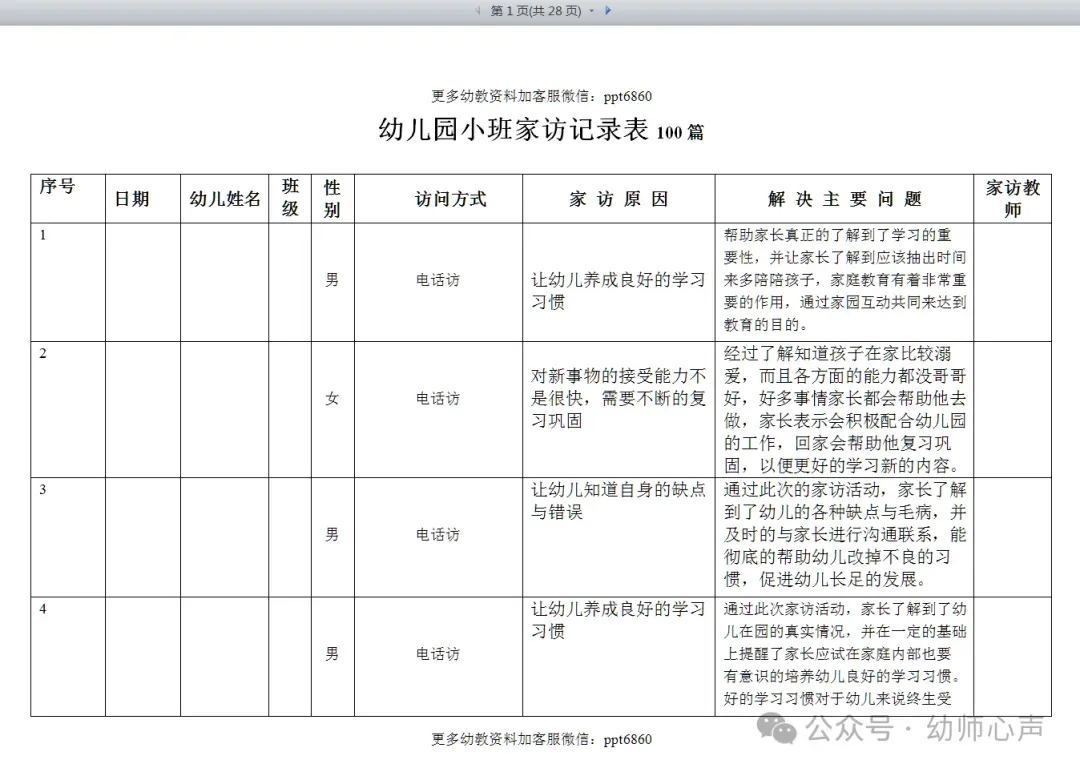Click '电话访' in row 1
This screenshot has height=772, width=1080.
point(437,280)
